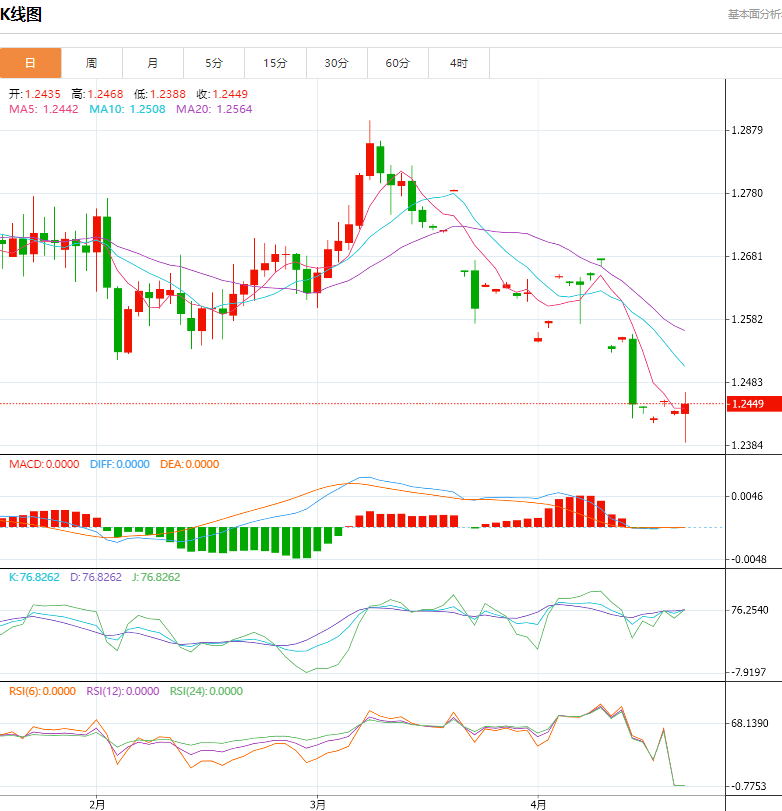Click the RSI(24) indicator label

[x=206, y=691]
